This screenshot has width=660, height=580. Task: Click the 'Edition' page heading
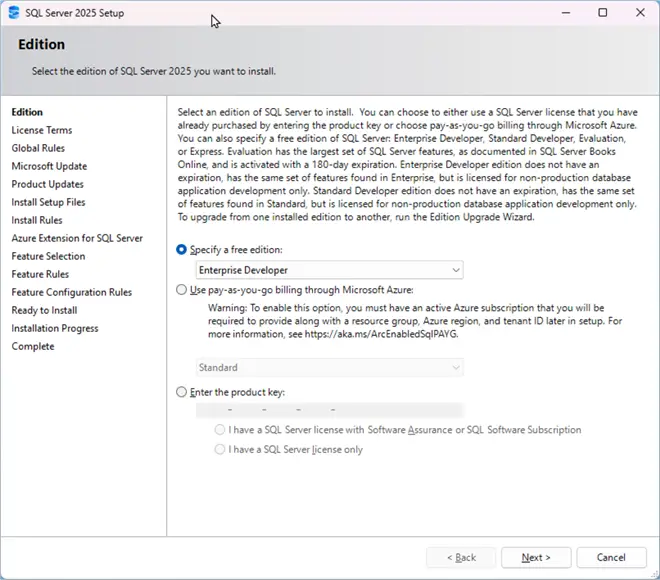pyautogui.click(x=41, y=44)
